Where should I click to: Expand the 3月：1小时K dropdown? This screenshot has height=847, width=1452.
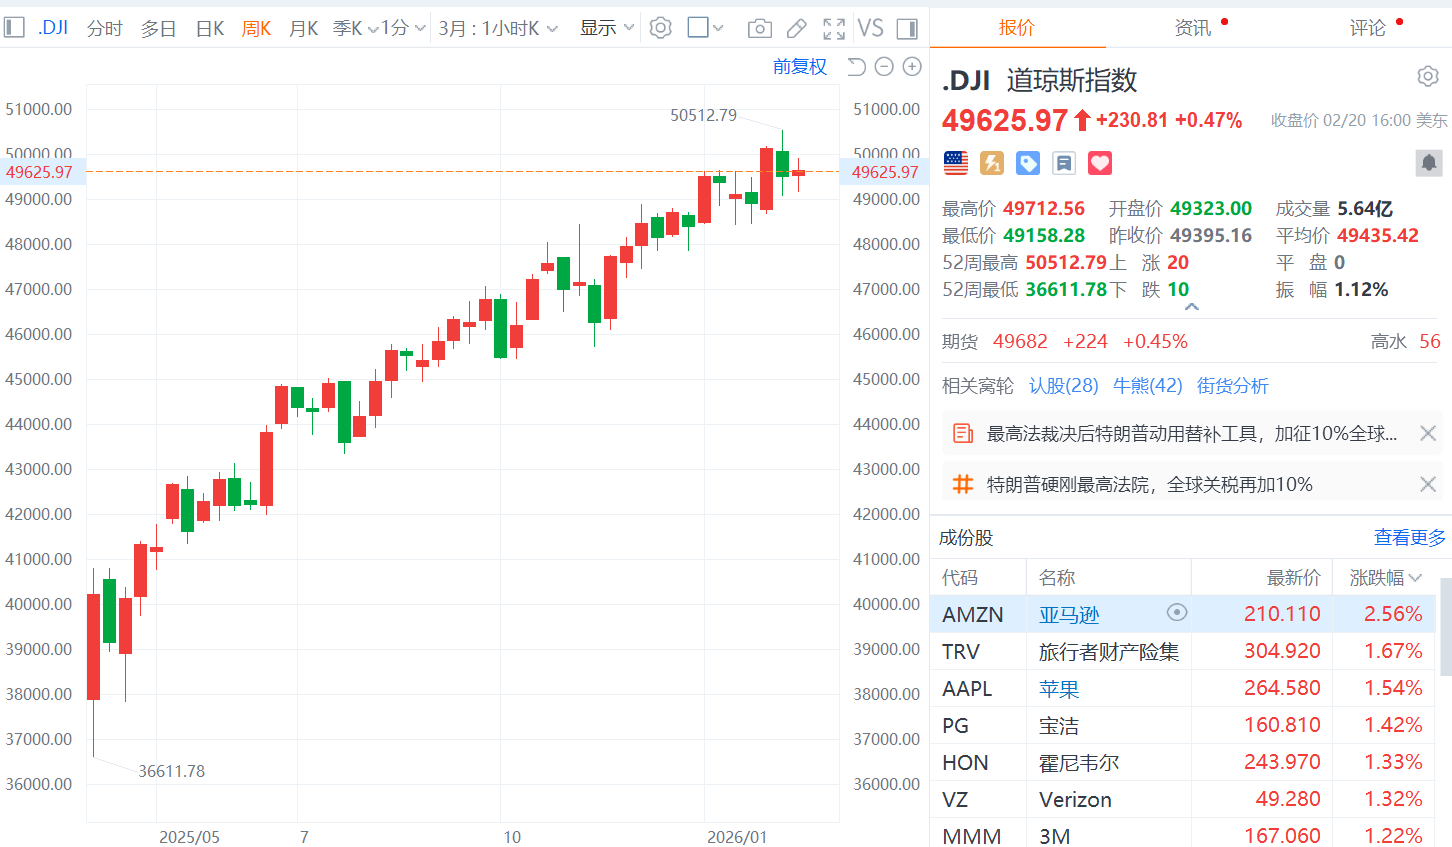pyautogui.click(x=498, y=28)
